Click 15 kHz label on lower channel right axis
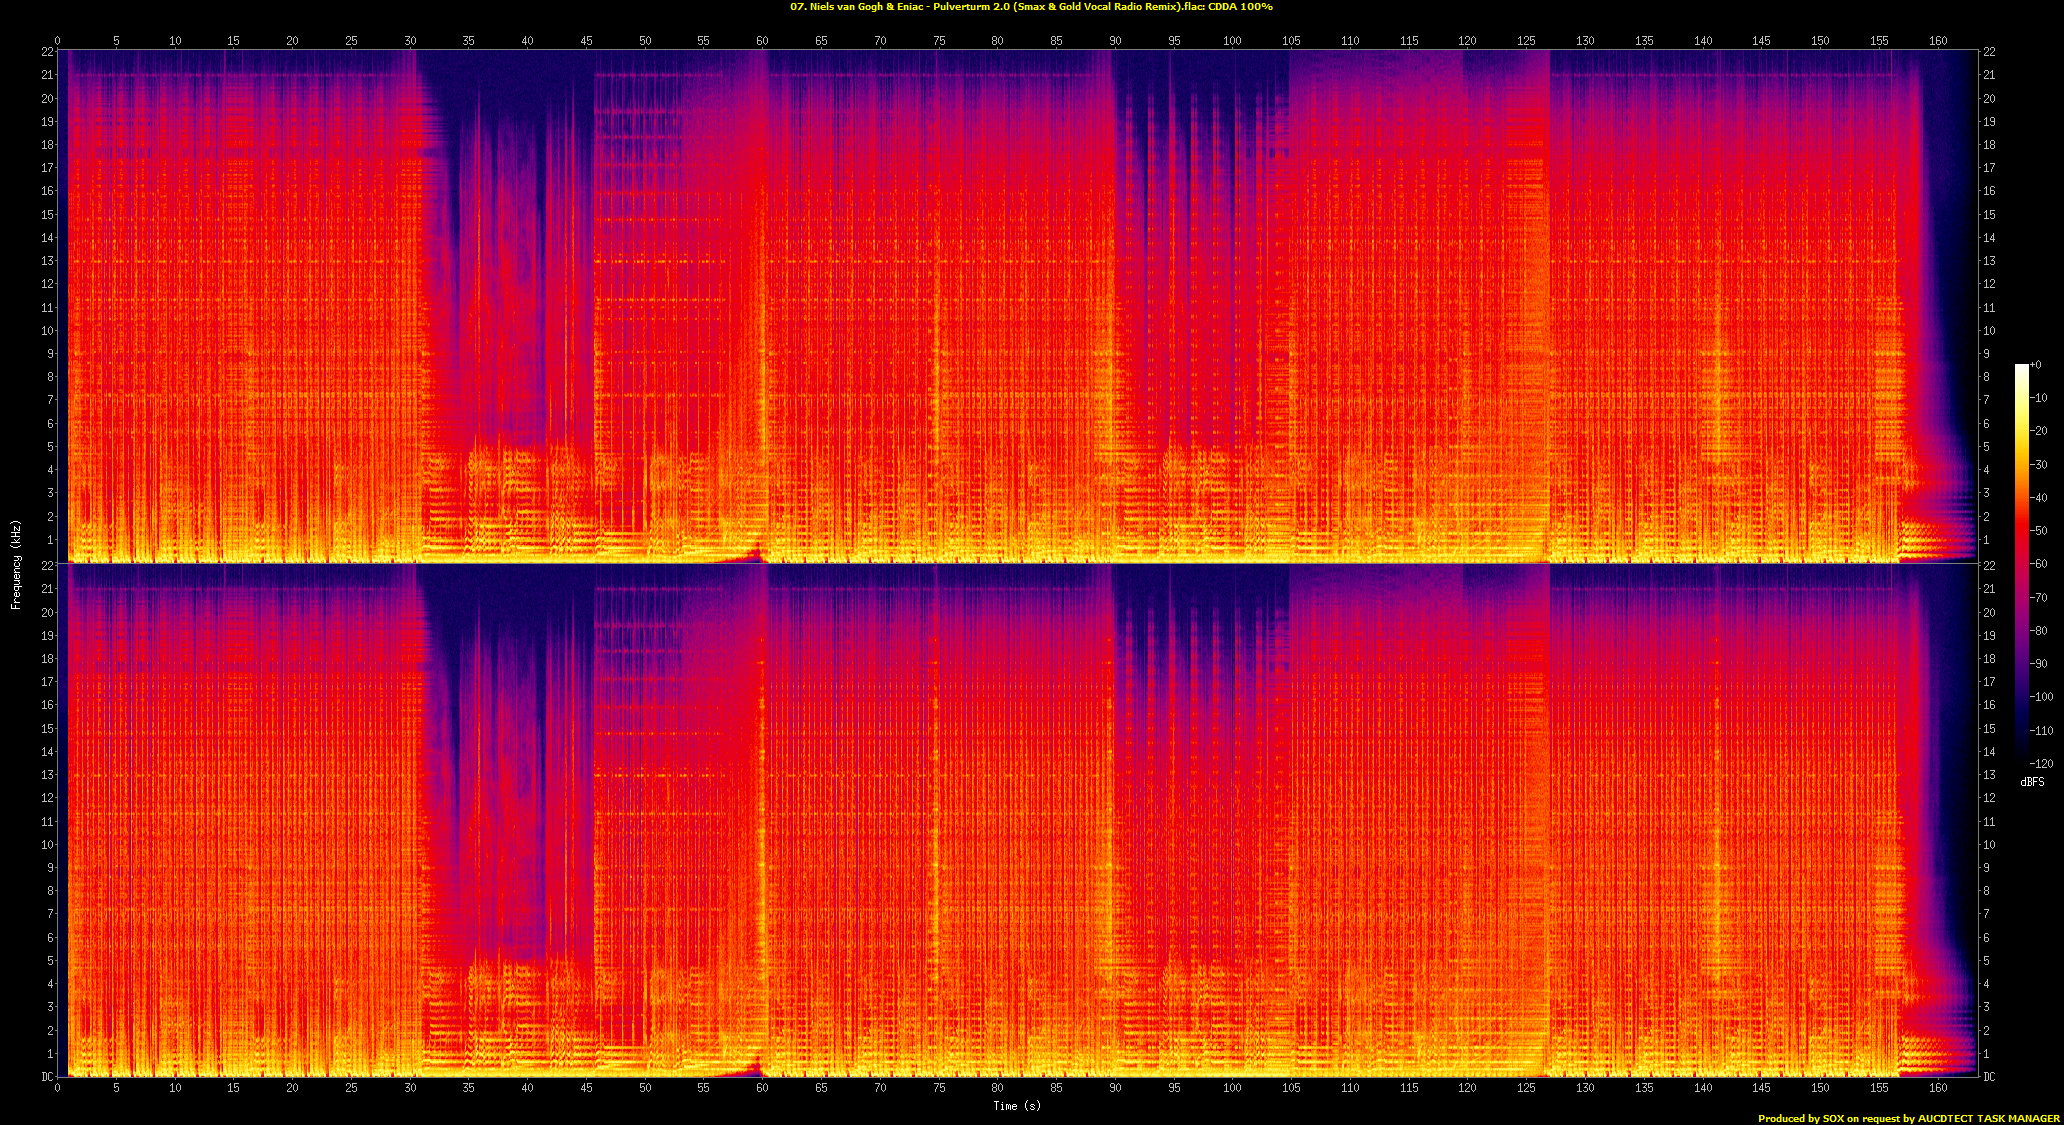This screenshot has height=1125, width=2064. coord(1989,728)
